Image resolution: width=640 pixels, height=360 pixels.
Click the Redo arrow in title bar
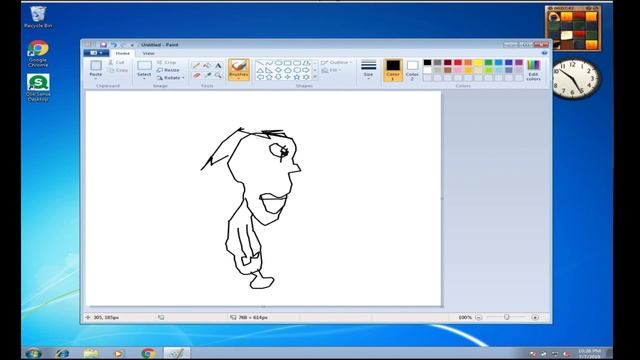tap(123, 45)
